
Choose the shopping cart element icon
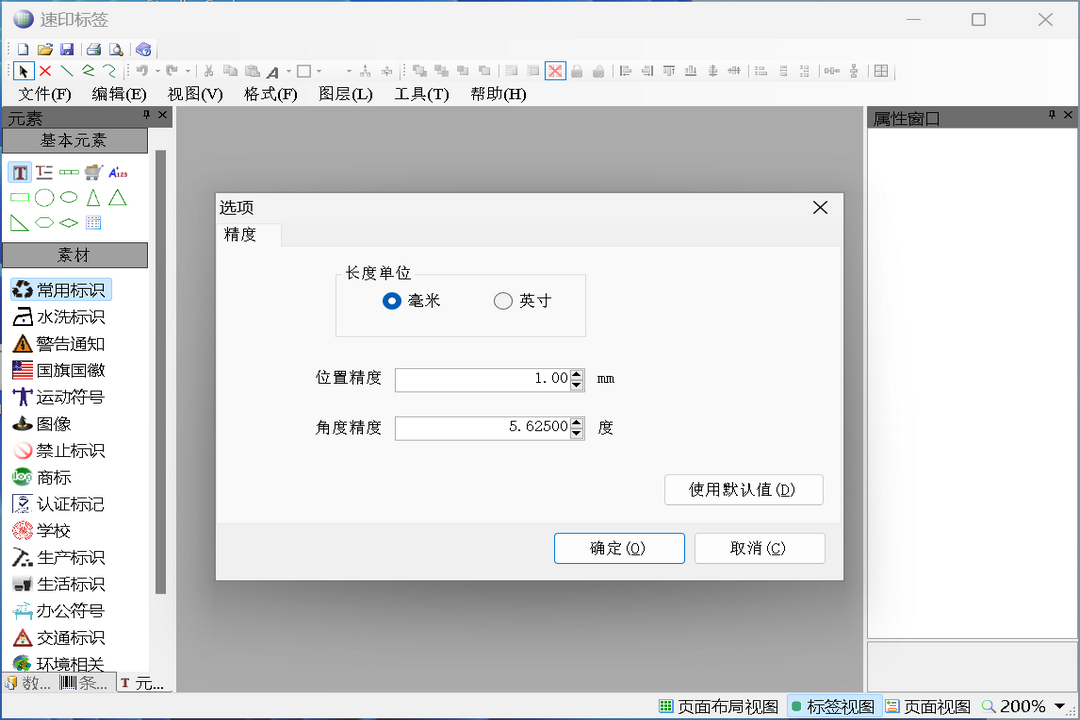(94, 172)
